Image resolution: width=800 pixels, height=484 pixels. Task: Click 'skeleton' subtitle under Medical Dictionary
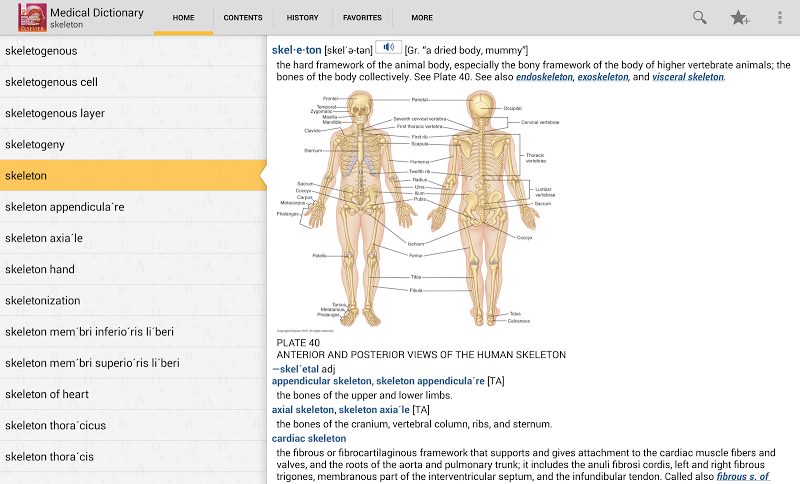pos(66,24)
